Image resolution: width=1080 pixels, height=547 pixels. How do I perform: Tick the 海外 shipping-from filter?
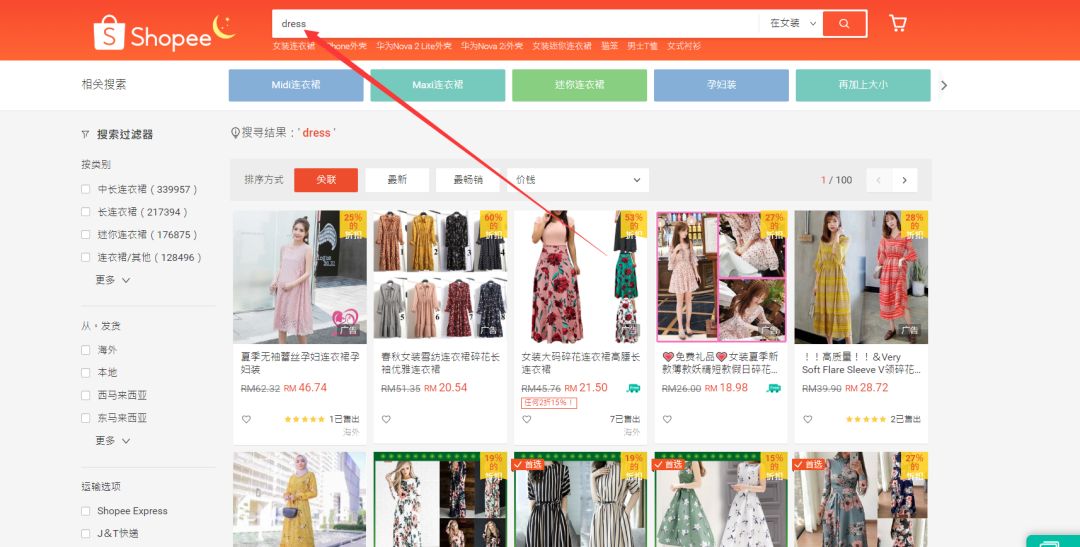[85, 350]
